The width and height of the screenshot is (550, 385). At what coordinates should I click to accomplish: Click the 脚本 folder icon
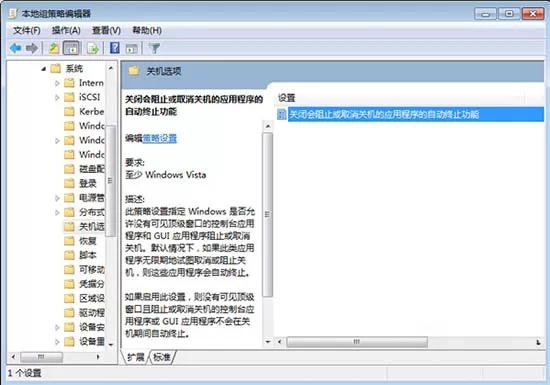pyautogui.click(x=69, y=255)
